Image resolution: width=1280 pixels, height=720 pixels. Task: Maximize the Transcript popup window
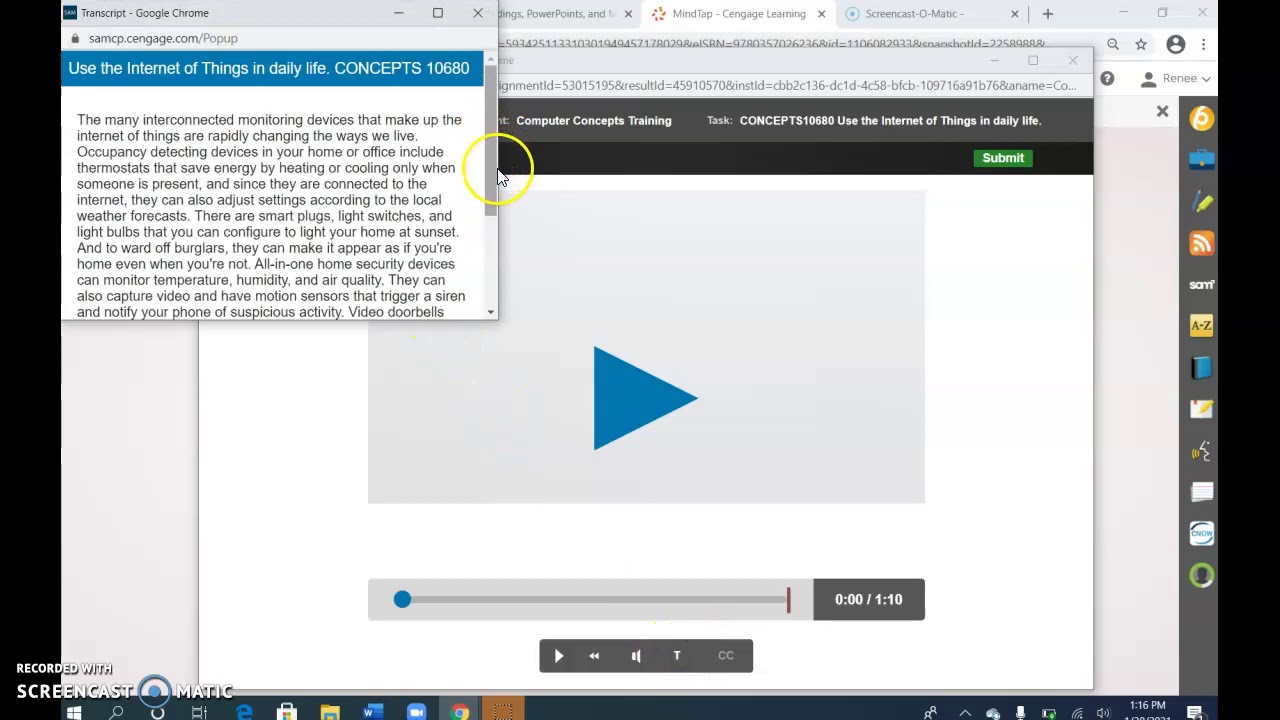tap(437, 13)
